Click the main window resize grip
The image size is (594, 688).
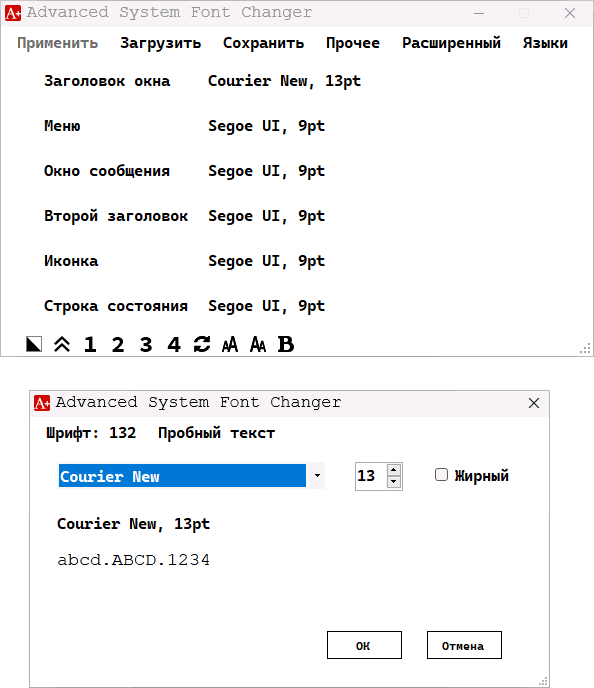pos(585,348)
